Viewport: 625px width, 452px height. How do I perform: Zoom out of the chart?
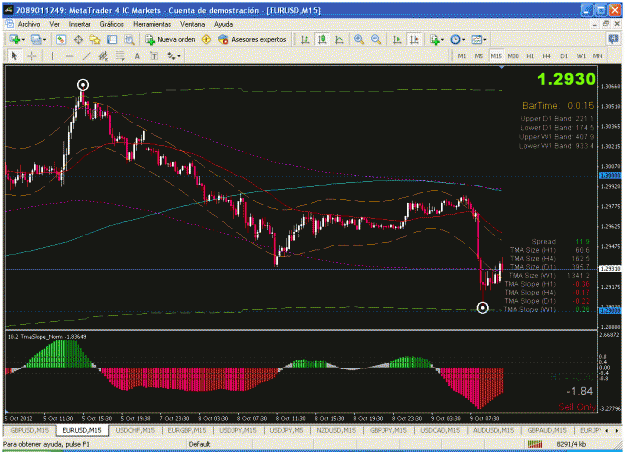(376, 39)
